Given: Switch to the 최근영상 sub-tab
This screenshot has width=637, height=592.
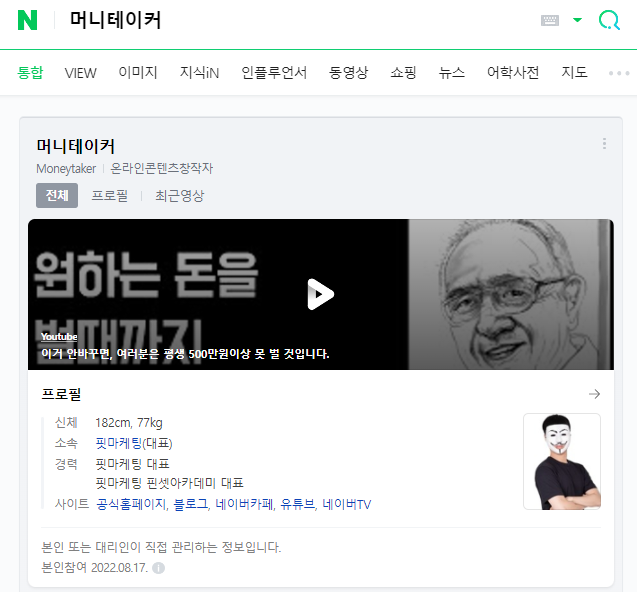Looking at the screenshot, I should tap(179, 196).
